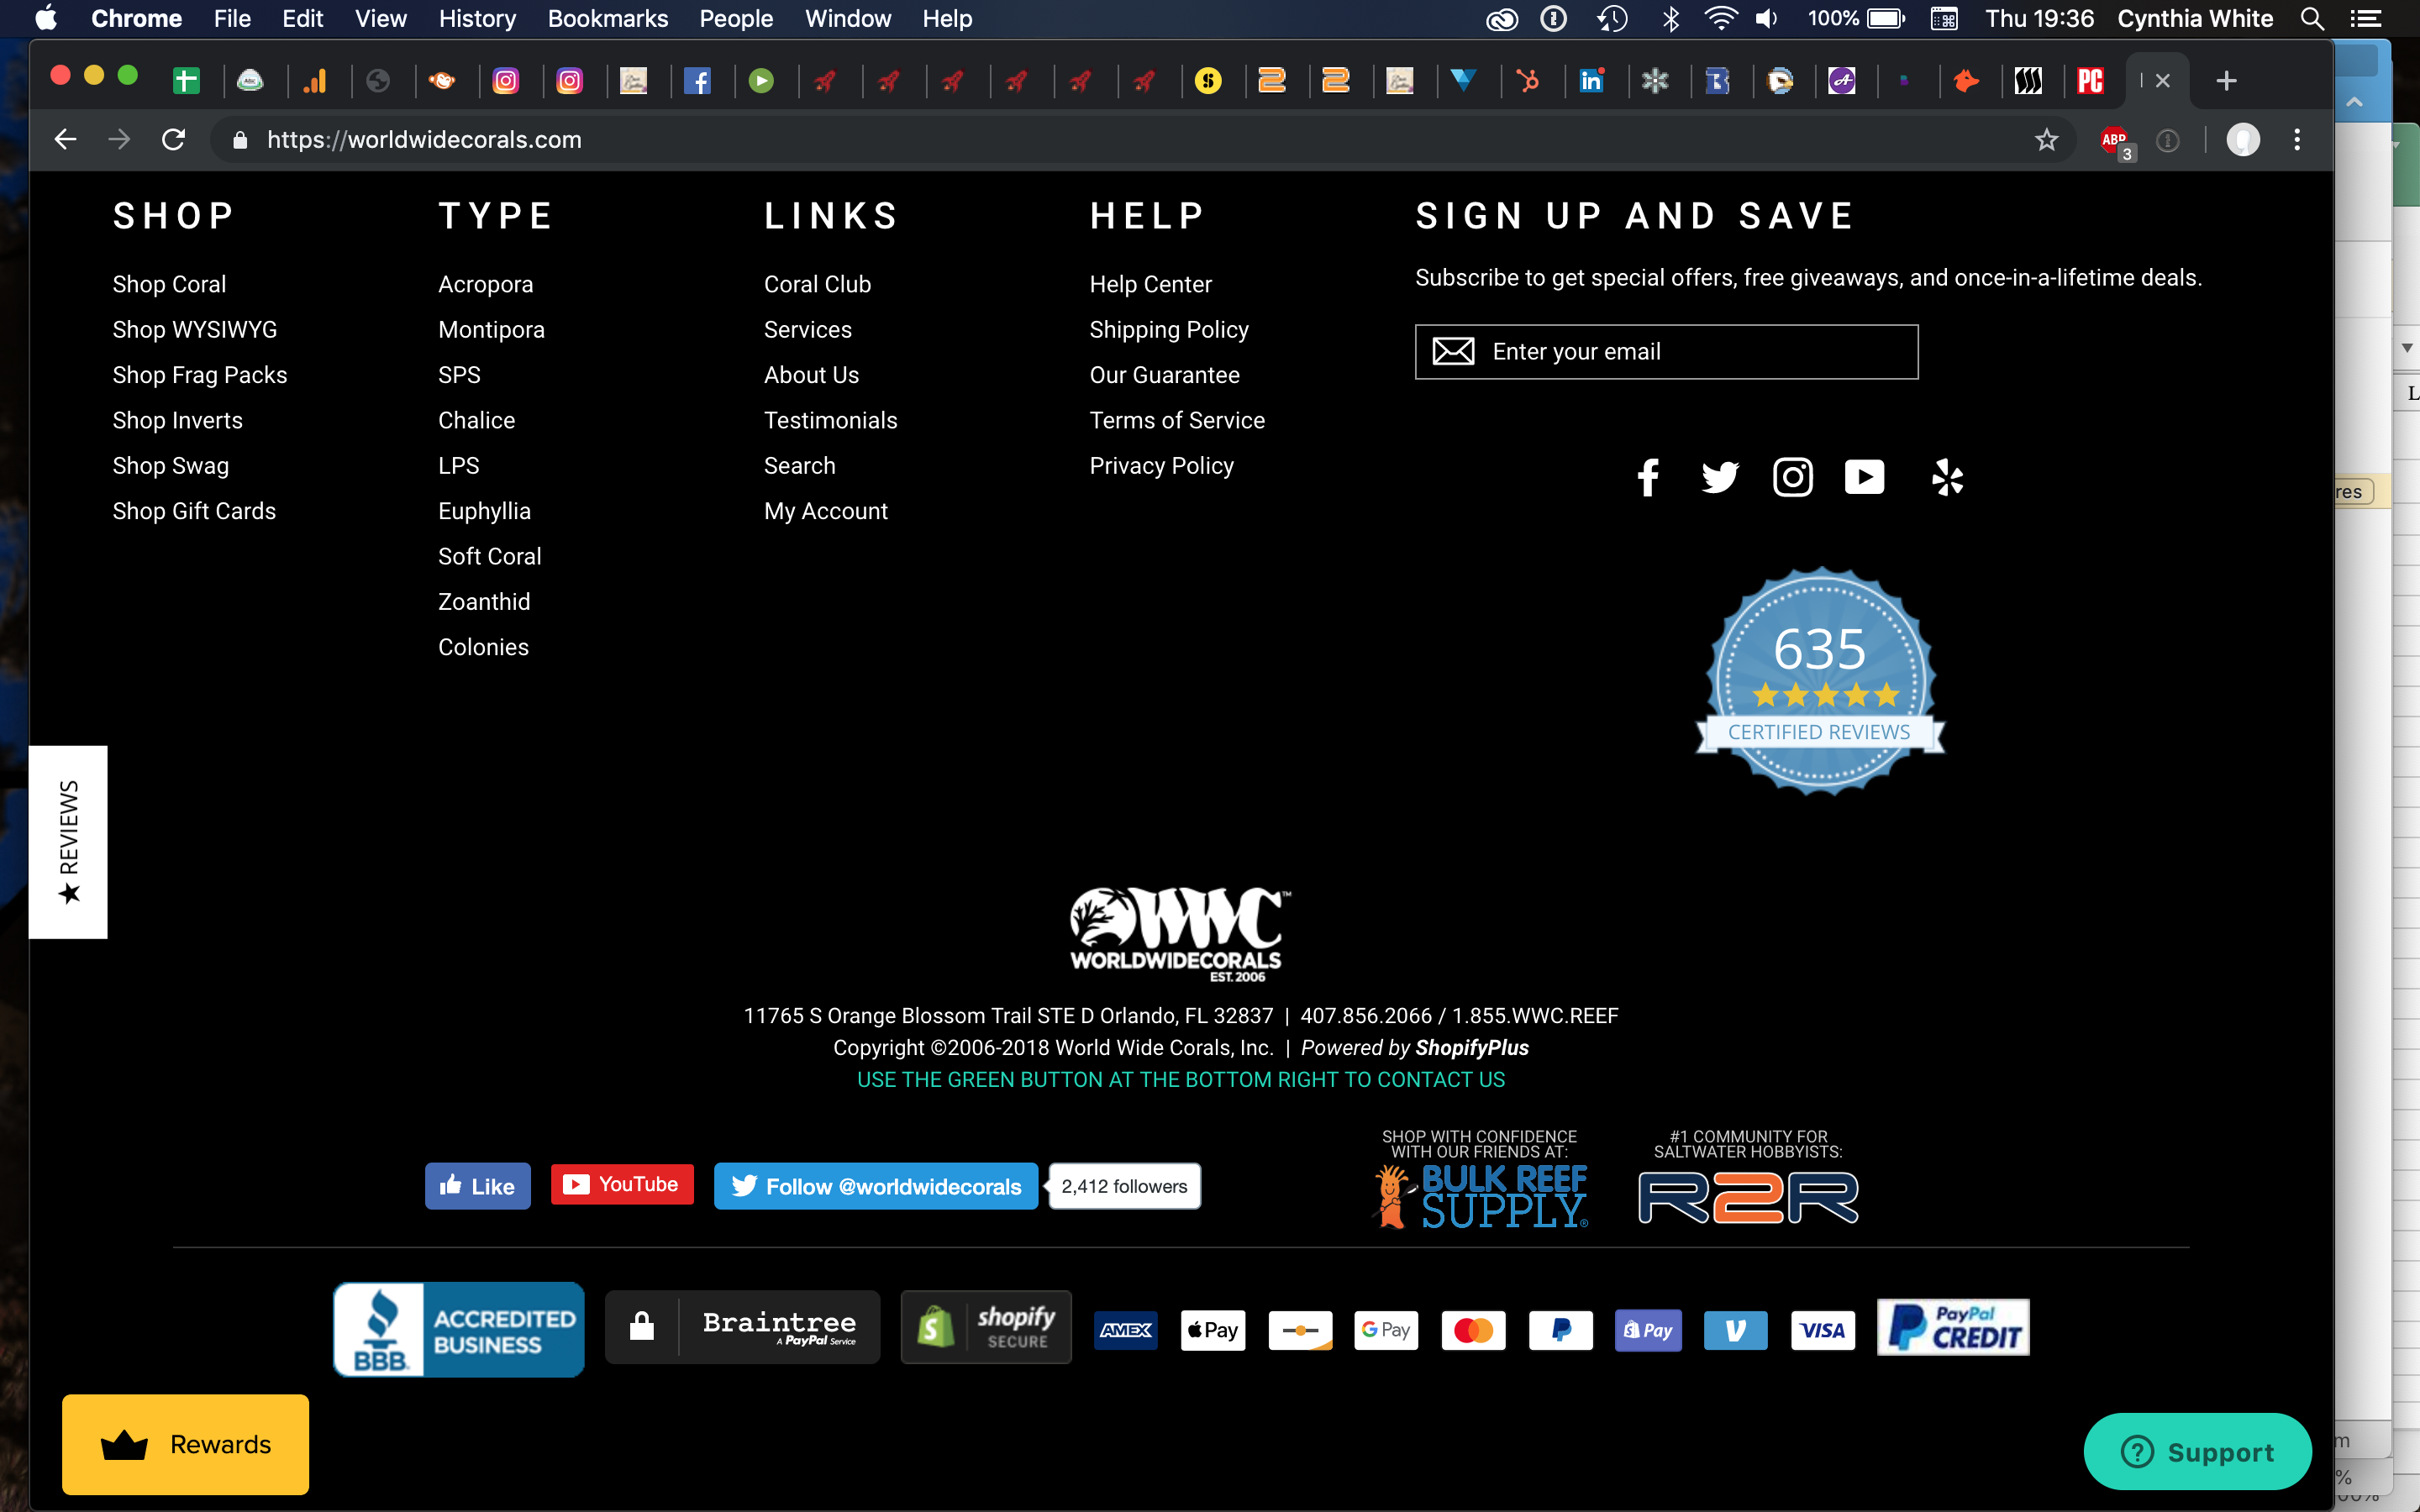Click the WWC WorldWideCorals logo
Screen dimensions: 2420x1512
click(1179, 934)
